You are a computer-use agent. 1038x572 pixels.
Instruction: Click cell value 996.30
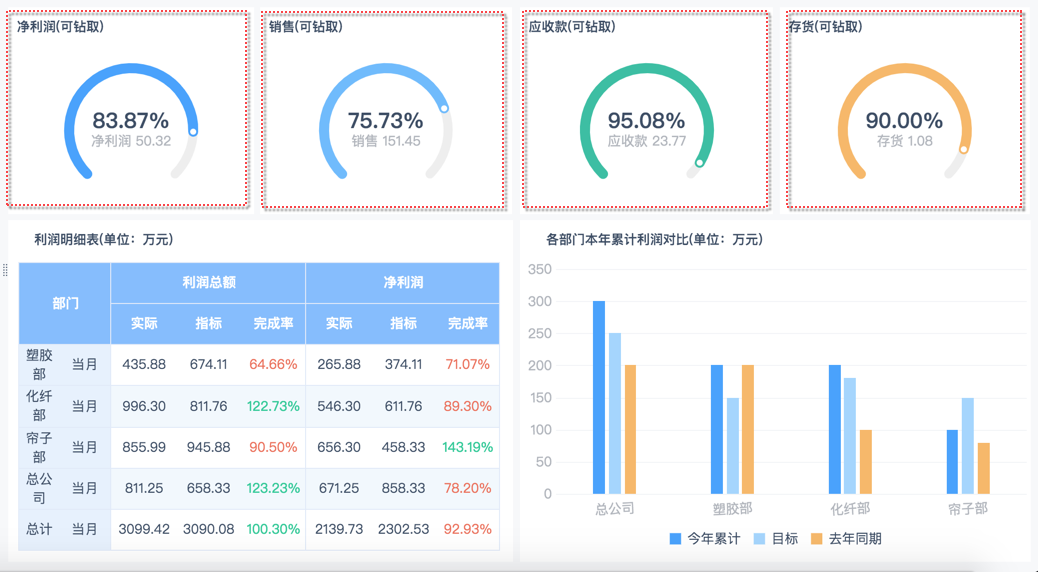point(144,406)
